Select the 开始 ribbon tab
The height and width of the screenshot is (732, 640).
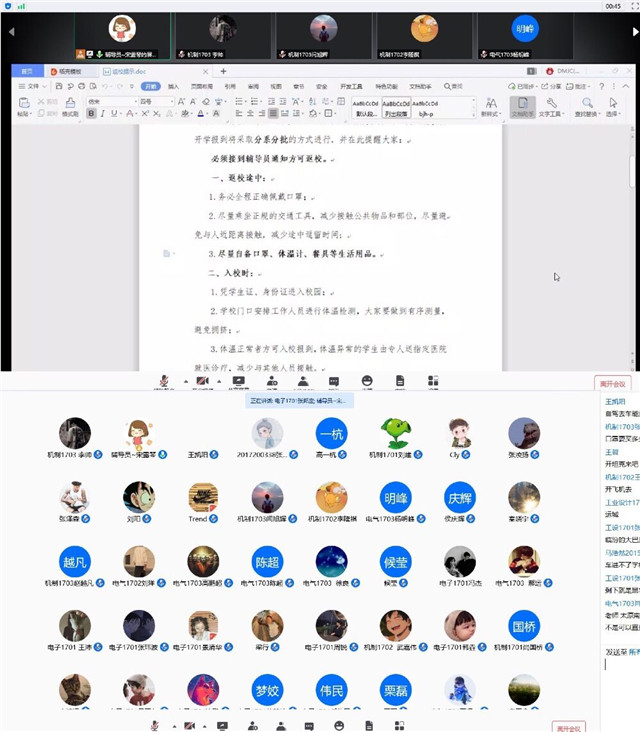(x=150, y=86)
